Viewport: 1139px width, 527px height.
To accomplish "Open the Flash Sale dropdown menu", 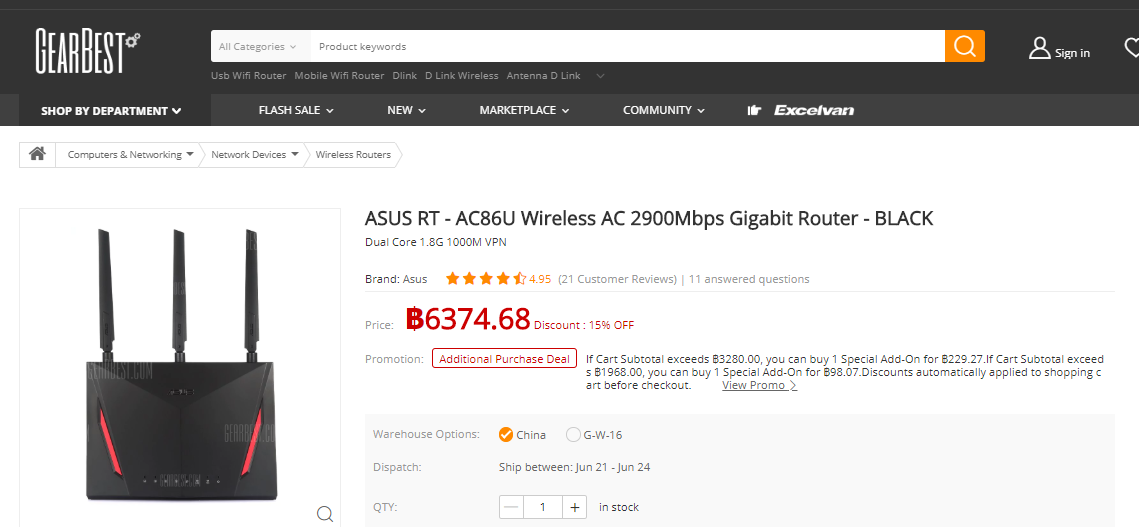I will click(296, 110).
